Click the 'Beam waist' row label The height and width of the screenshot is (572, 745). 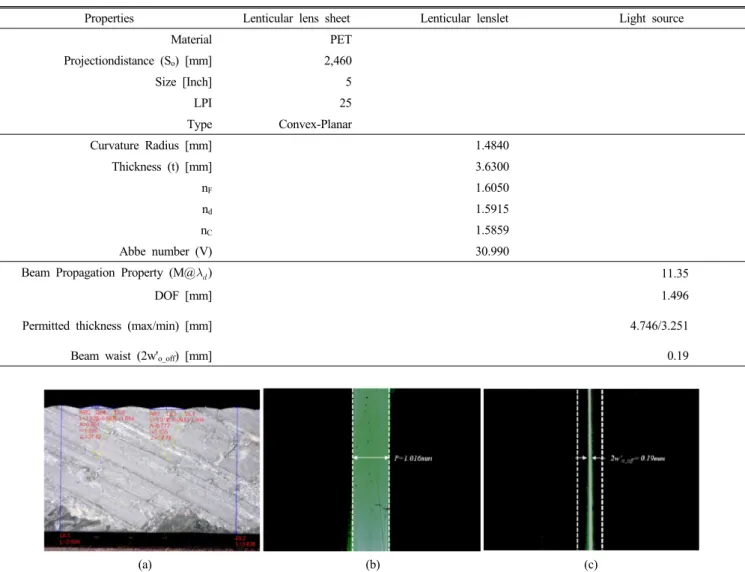pyautogui.click(x=141, y=356)
